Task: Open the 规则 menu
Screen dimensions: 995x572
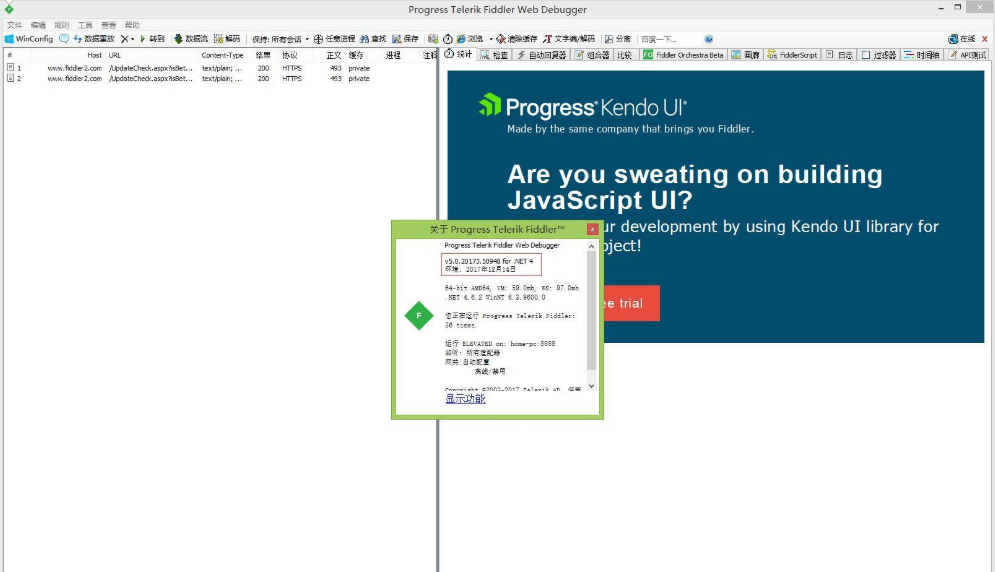Action: 62,25
